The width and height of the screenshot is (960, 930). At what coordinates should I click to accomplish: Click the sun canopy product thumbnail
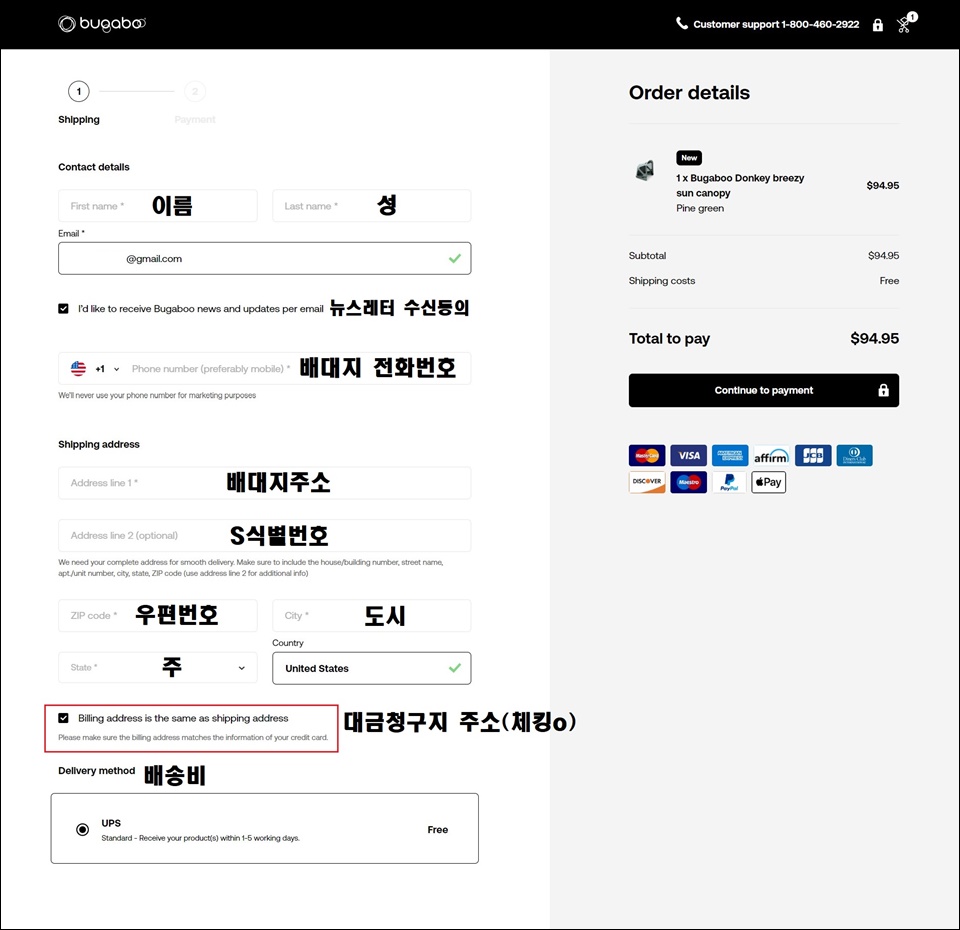coord(645,171)
